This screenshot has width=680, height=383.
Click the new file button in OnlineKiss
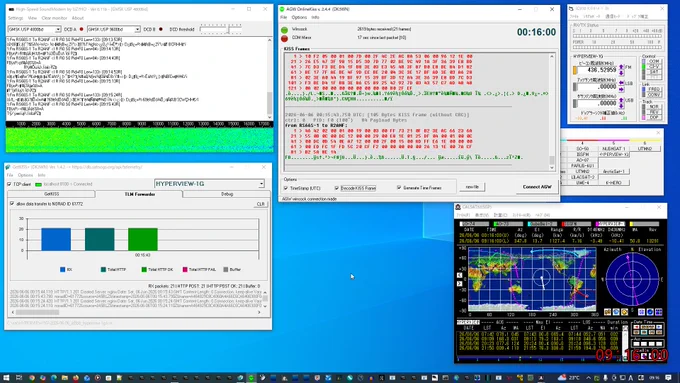tap(472, 187)
